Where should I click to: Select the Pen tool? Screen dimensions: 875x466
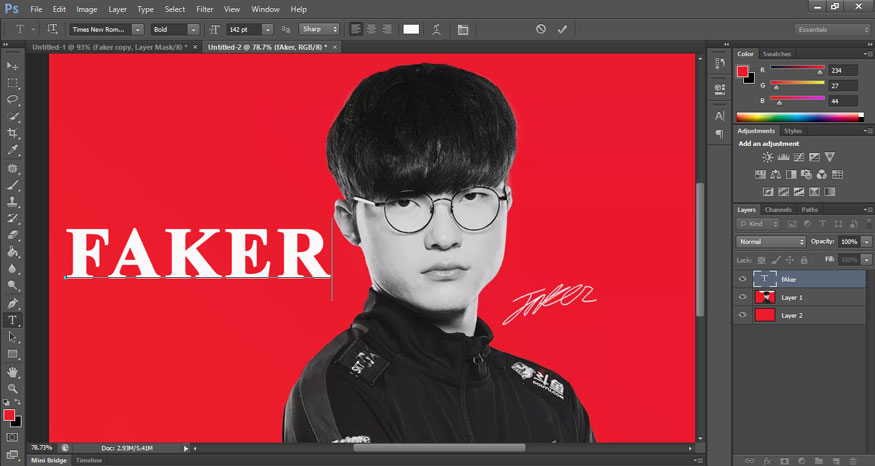coord(12,303)
